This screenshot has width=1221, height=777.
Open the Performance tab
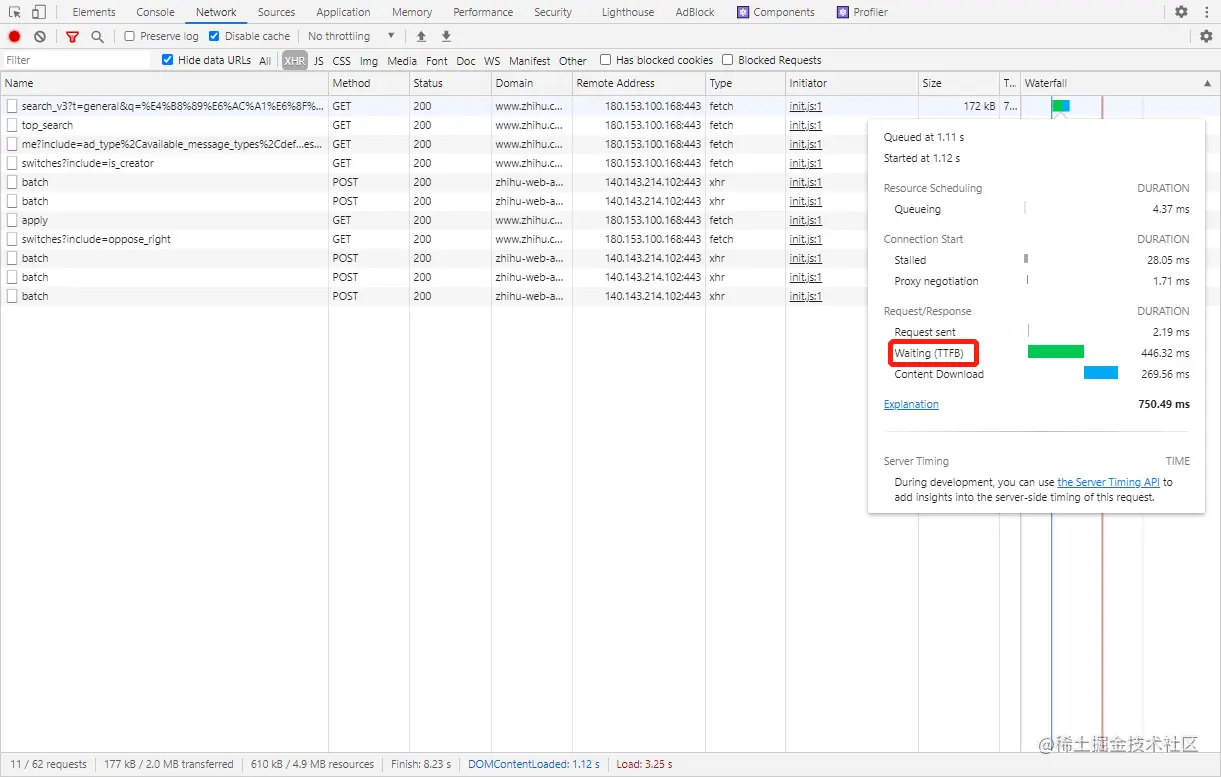click(483, 12)
